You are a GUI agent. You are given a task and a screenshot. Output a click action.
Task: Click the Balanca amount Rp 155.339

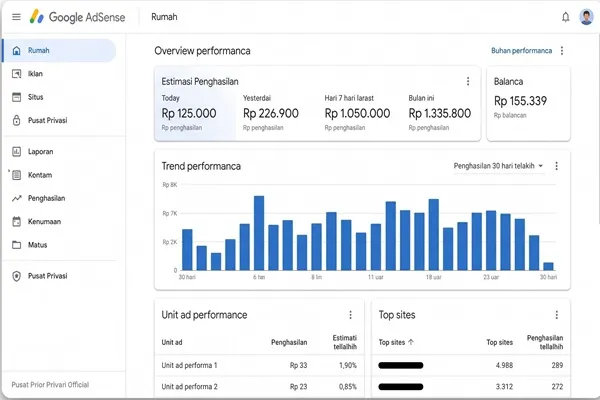520,101
